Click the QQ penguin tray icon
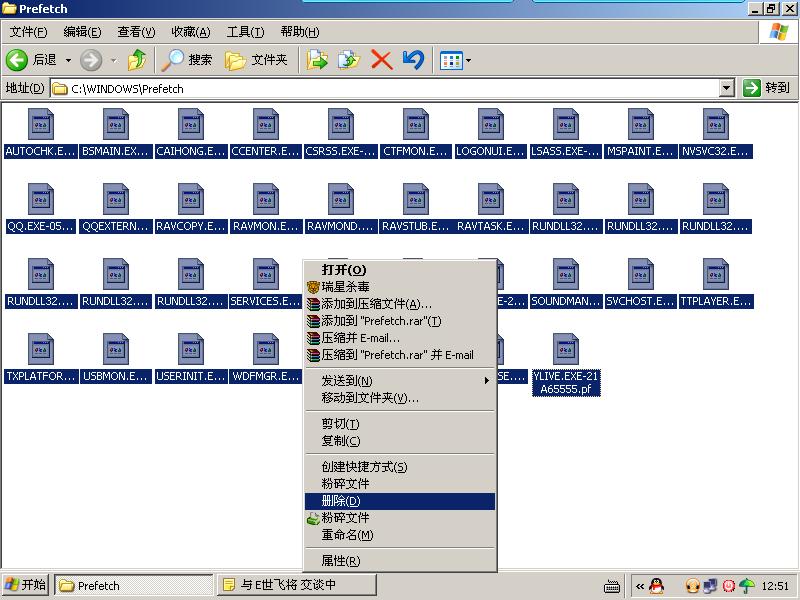This screenshot has width=800, height=600. [x=656, y=585]
